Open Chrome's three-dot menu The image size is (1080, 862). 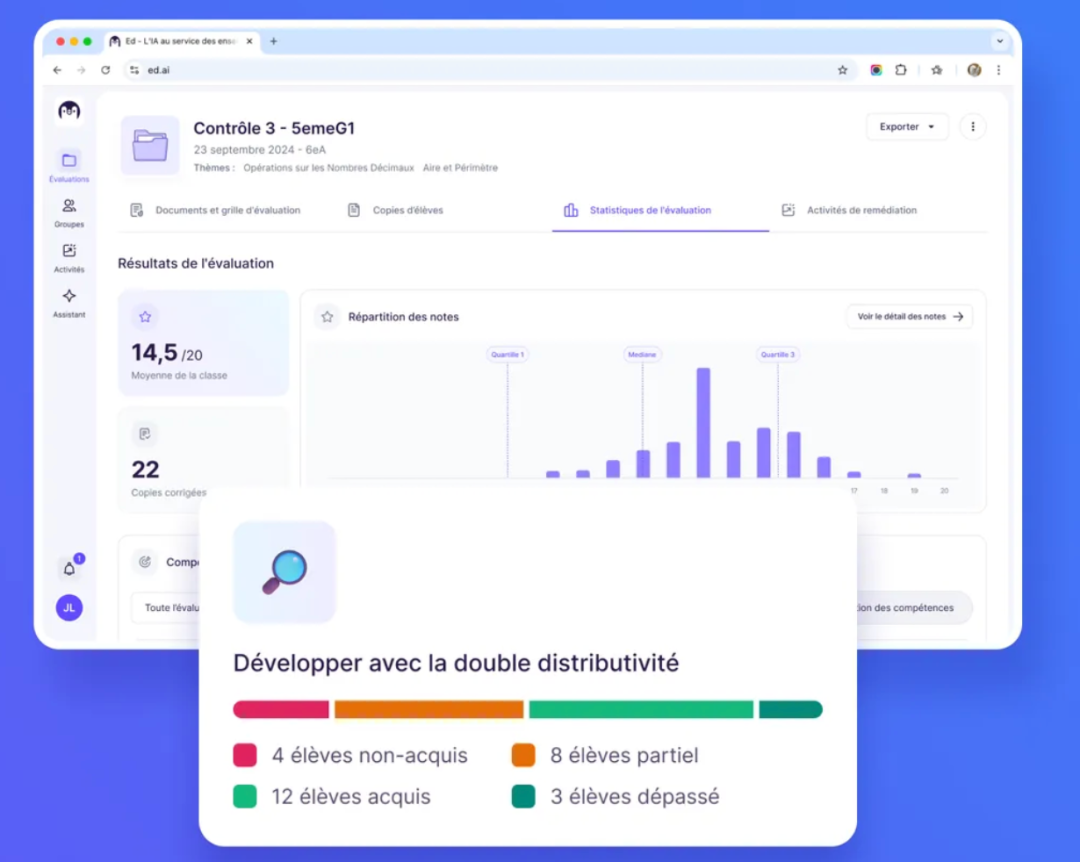[x=999, y=70]
